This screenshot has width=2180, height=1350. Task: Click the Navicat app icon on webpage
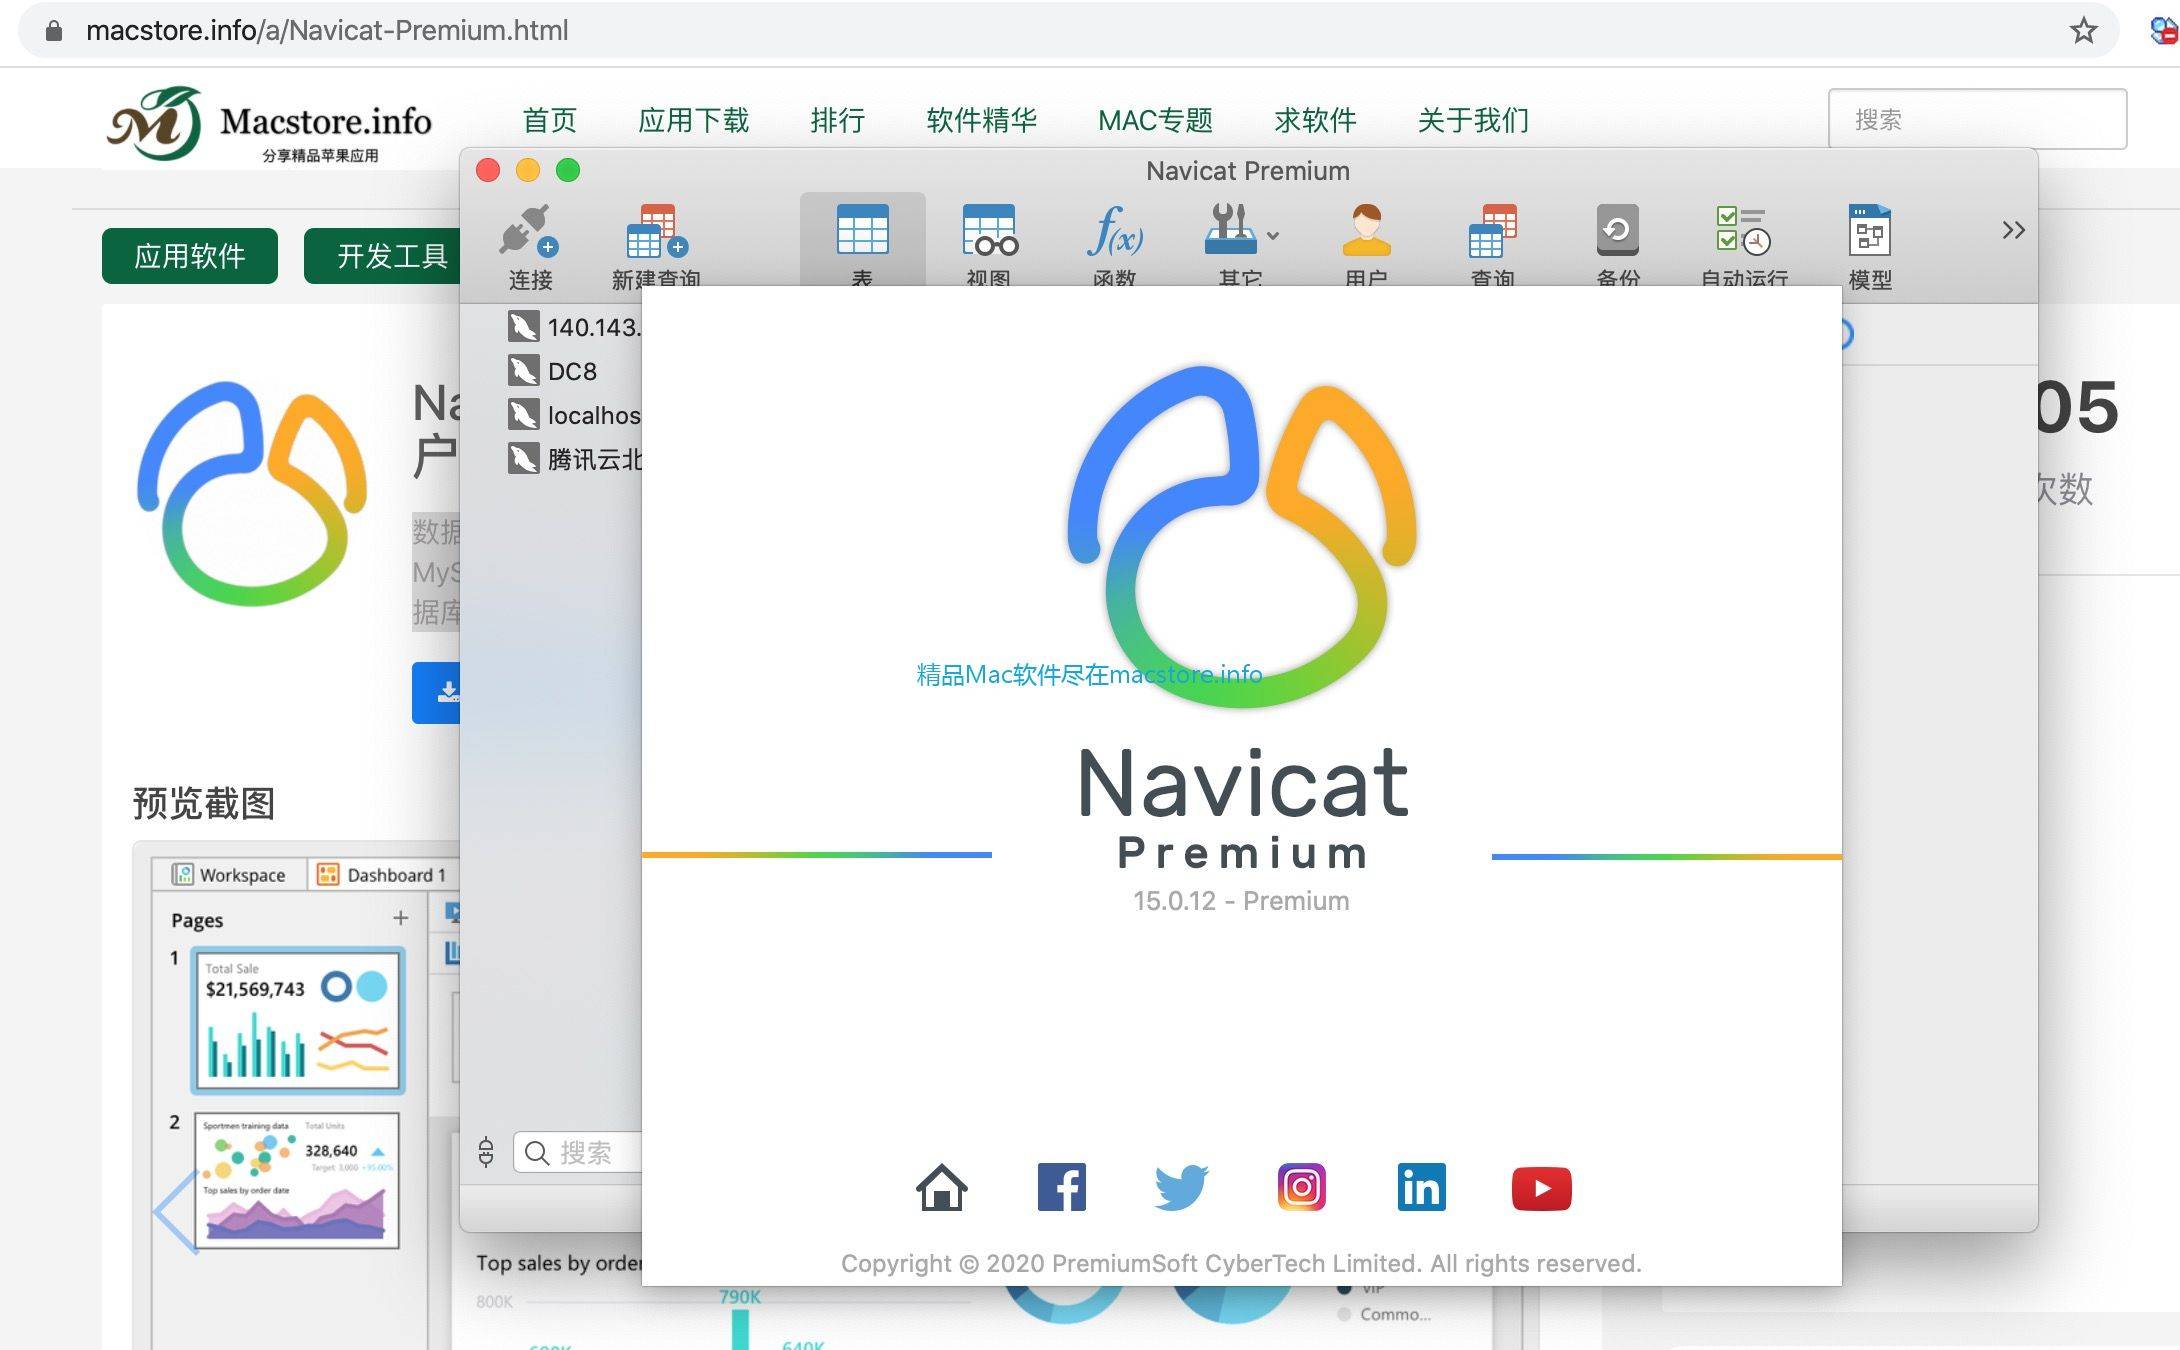[x=252, y=493]
